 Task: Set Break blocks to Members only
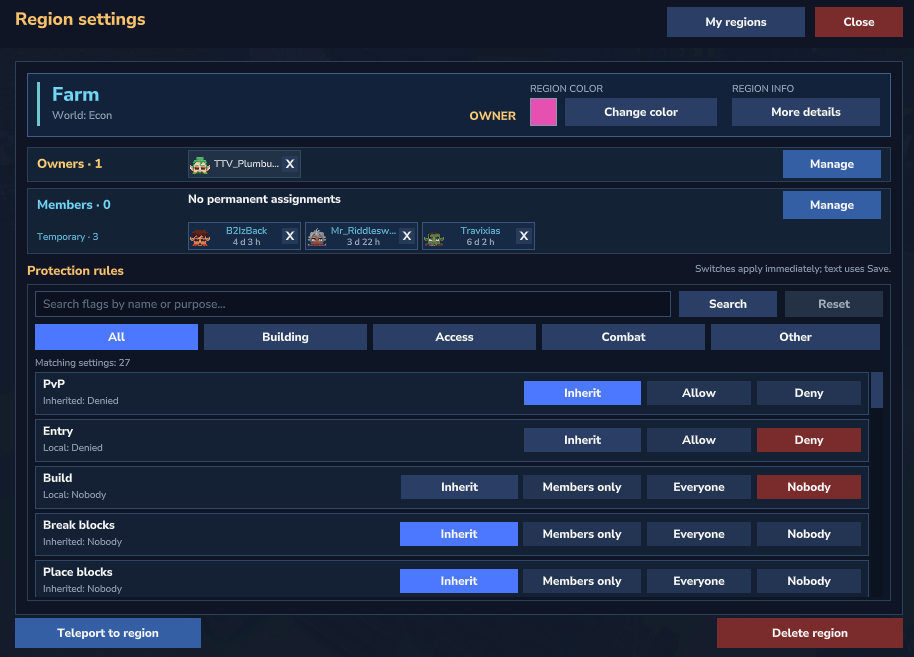point(582,534)
